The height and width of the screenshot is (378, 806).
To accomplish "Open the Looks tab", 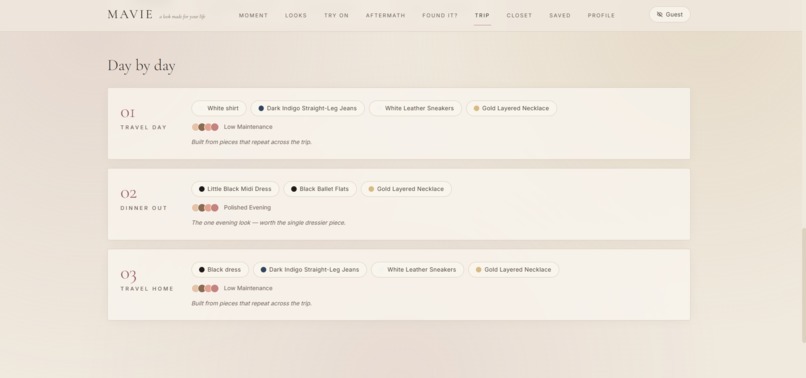I will [x=296, y=15].
